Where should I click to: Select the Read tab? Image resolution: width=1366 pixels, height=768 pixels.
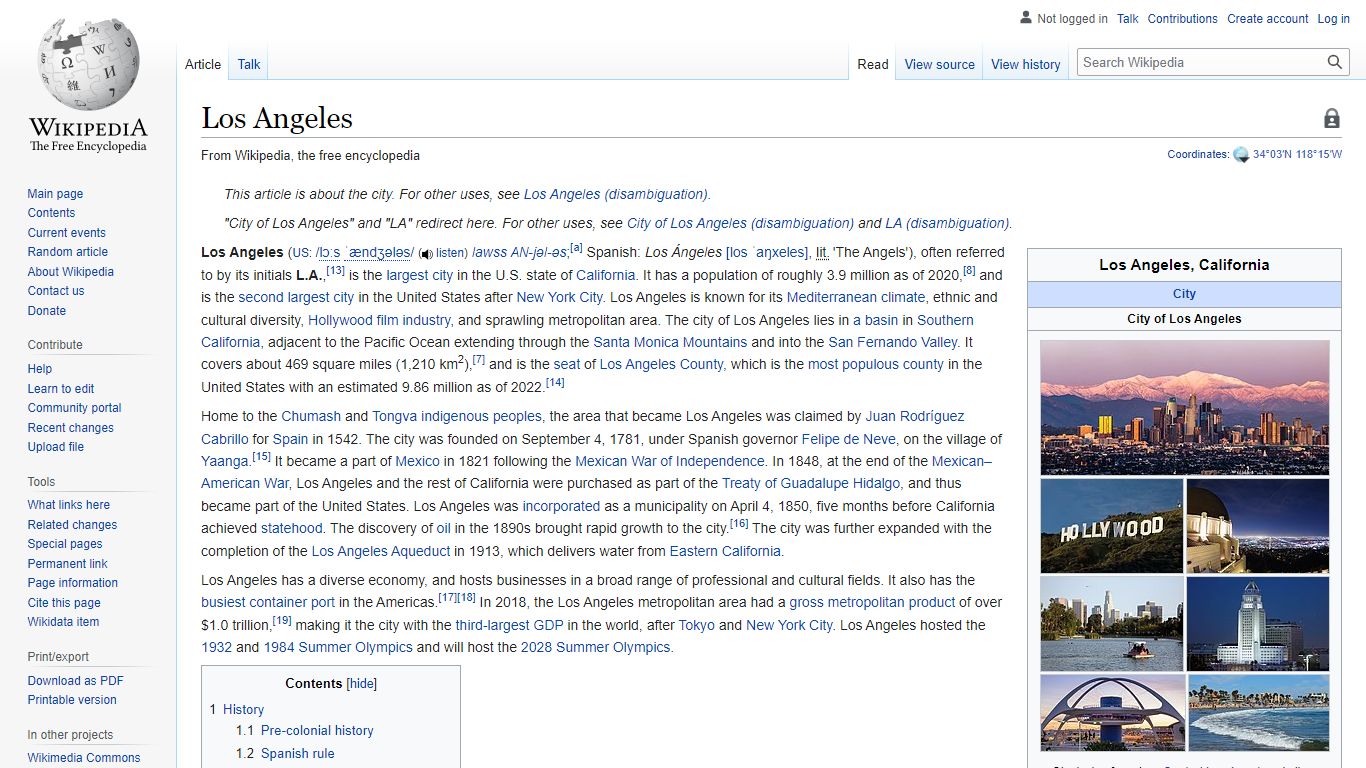click(x=873, y=64)
